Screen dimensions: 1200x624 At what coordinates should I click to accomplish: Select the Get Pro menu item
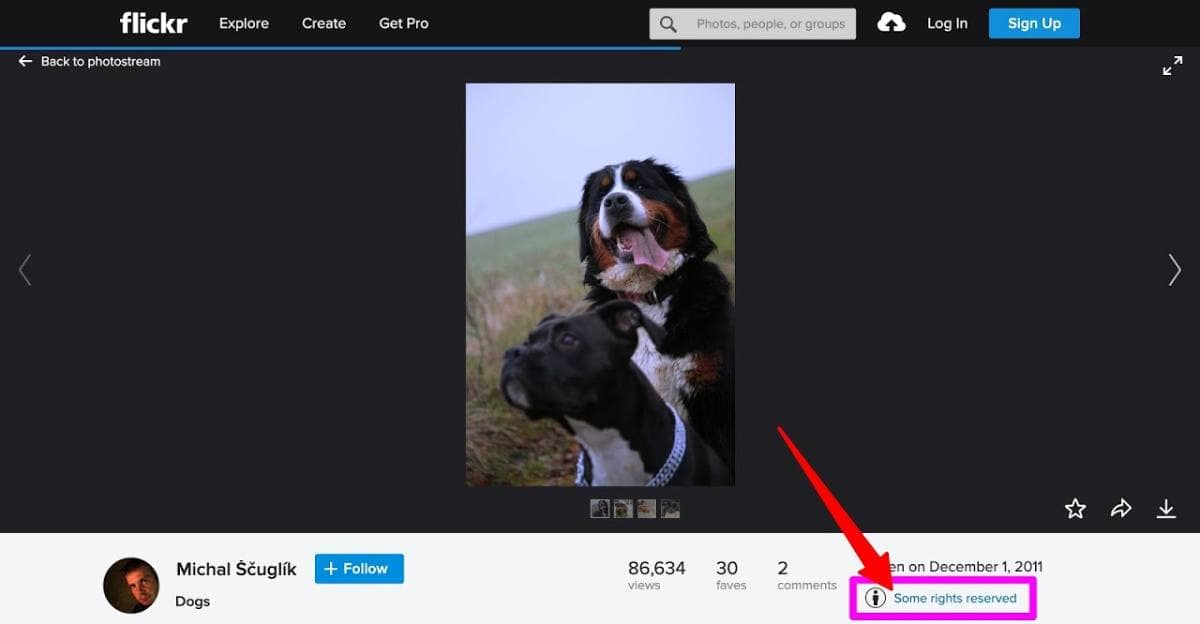[x=403, y=23]
